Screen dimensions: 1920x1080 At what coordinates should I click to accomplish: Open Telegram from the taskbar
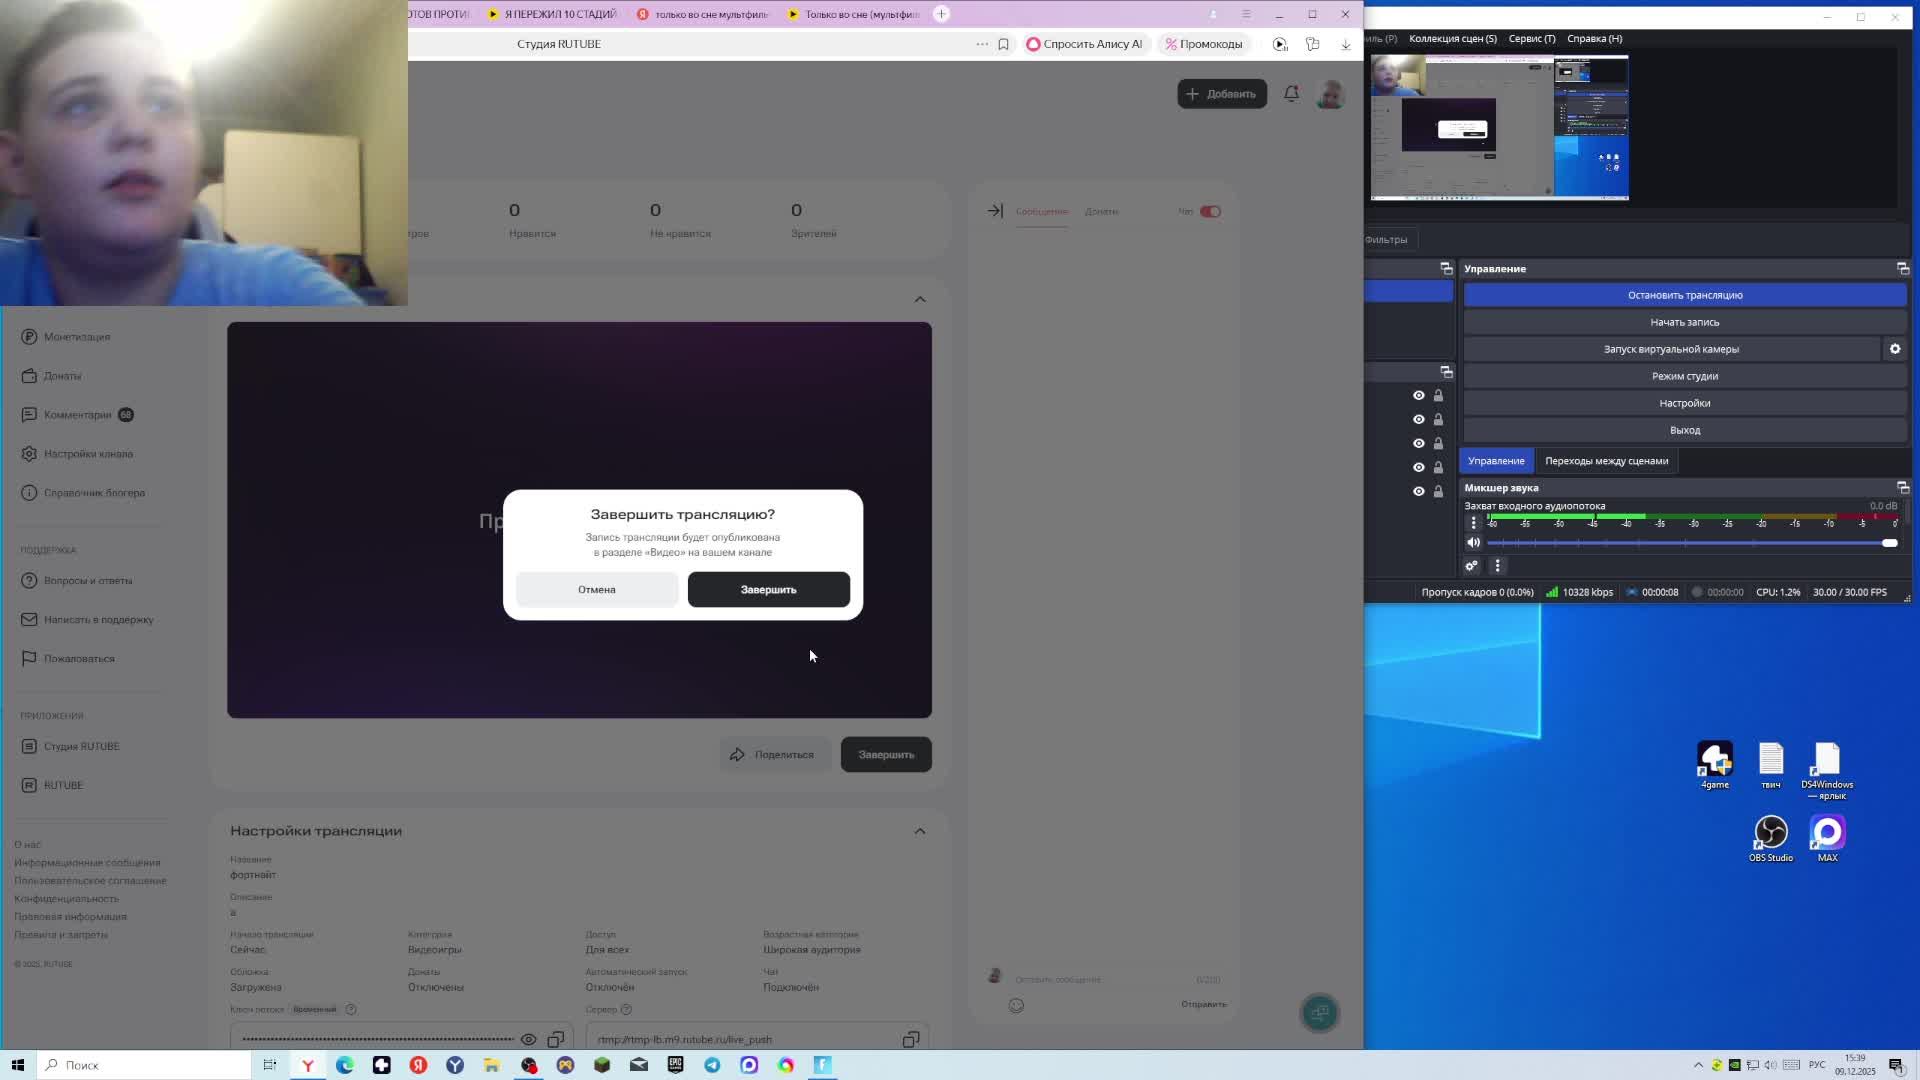[712, 1065]
